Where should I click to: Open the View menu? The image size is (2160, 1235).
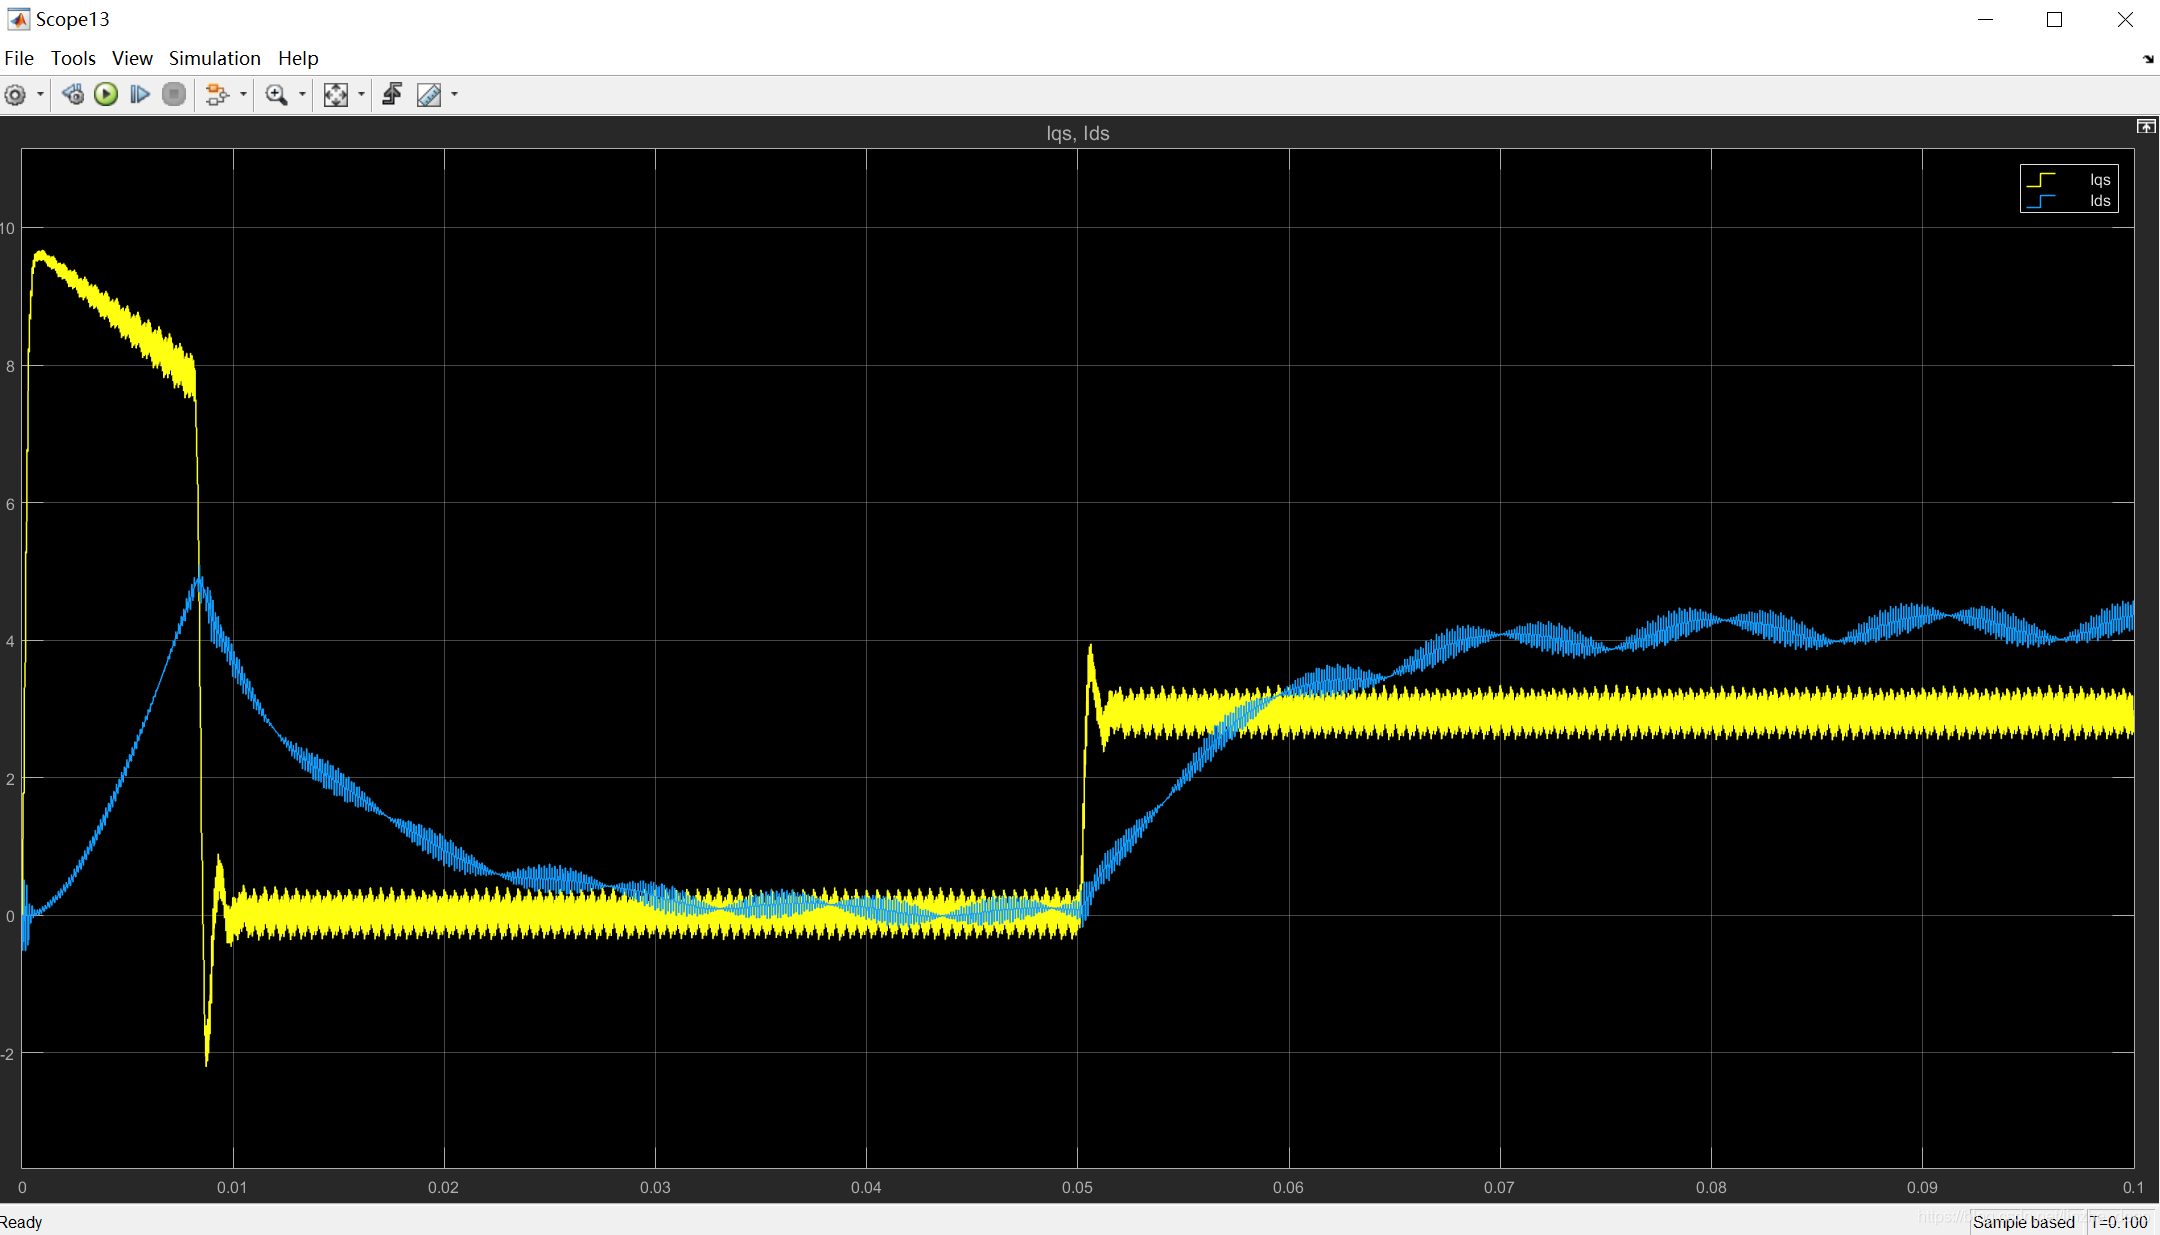[x=132, y=58]
